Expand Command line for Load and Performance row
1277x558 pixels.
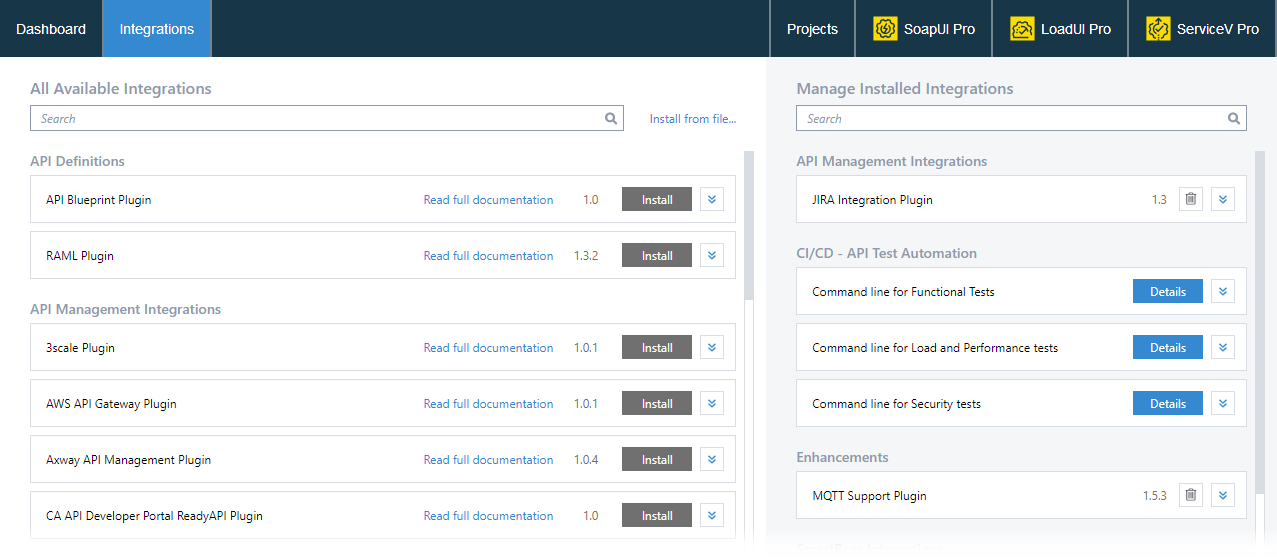1222,347
